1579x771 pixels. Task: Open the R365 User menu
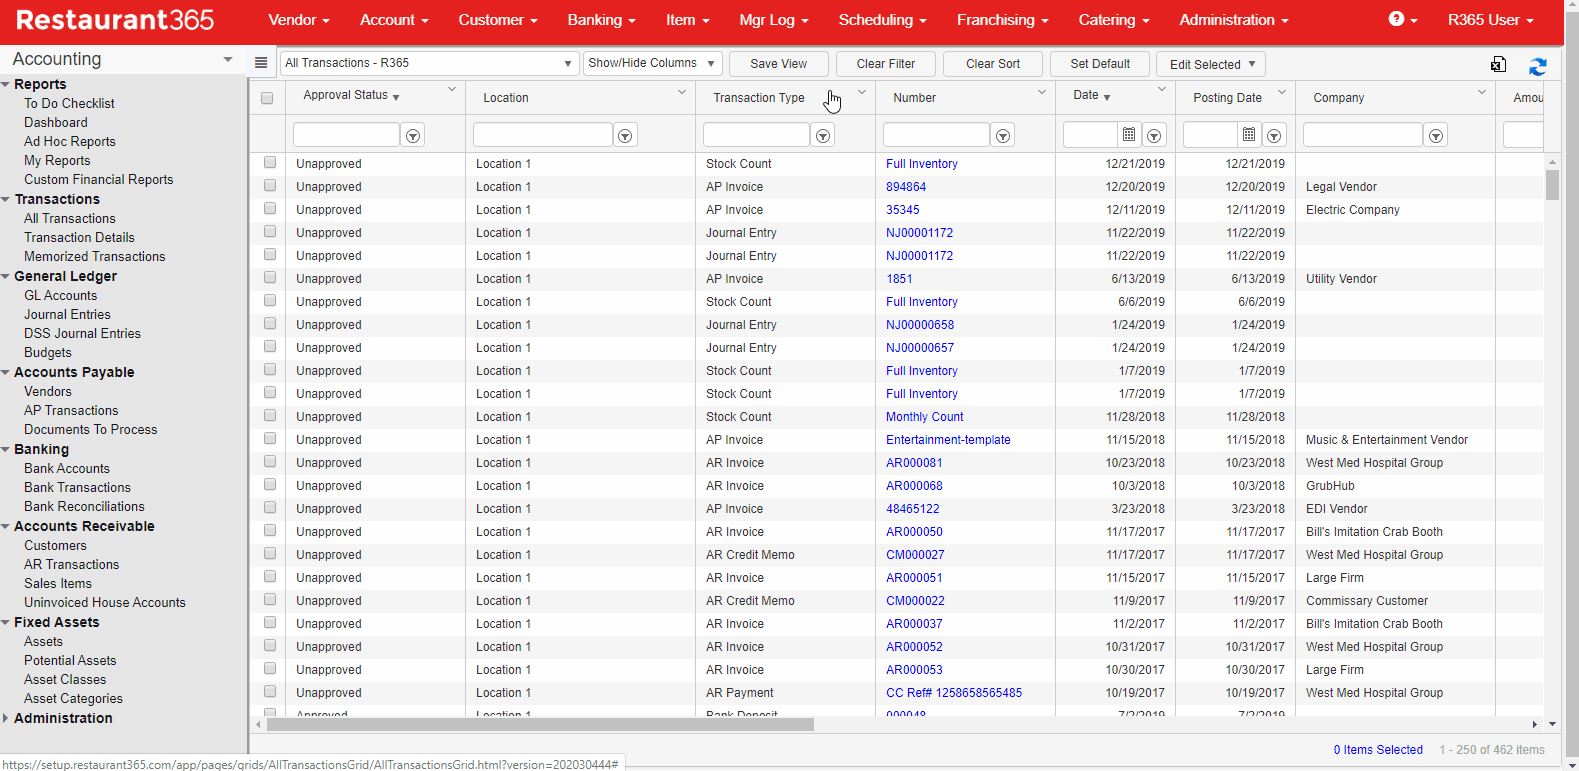click(x=1490, y=20)
